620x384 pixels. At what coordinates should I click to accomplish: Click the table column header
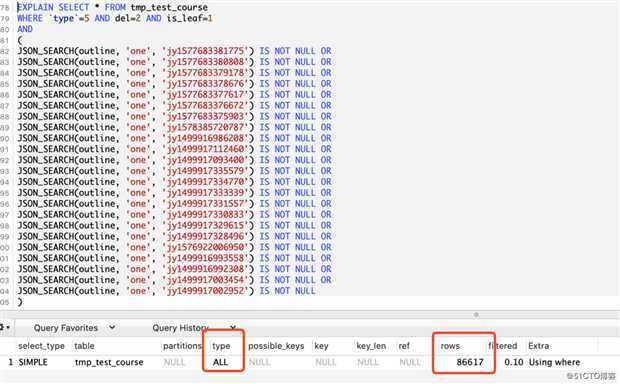click(x=84, y=346)
